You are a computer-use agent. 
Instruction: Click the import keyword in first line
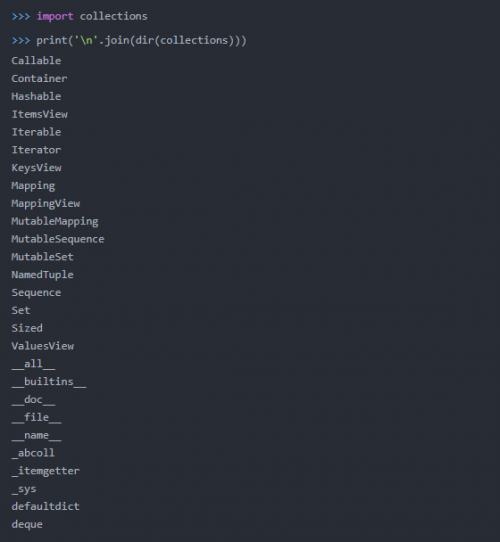[x=55, y=17]
